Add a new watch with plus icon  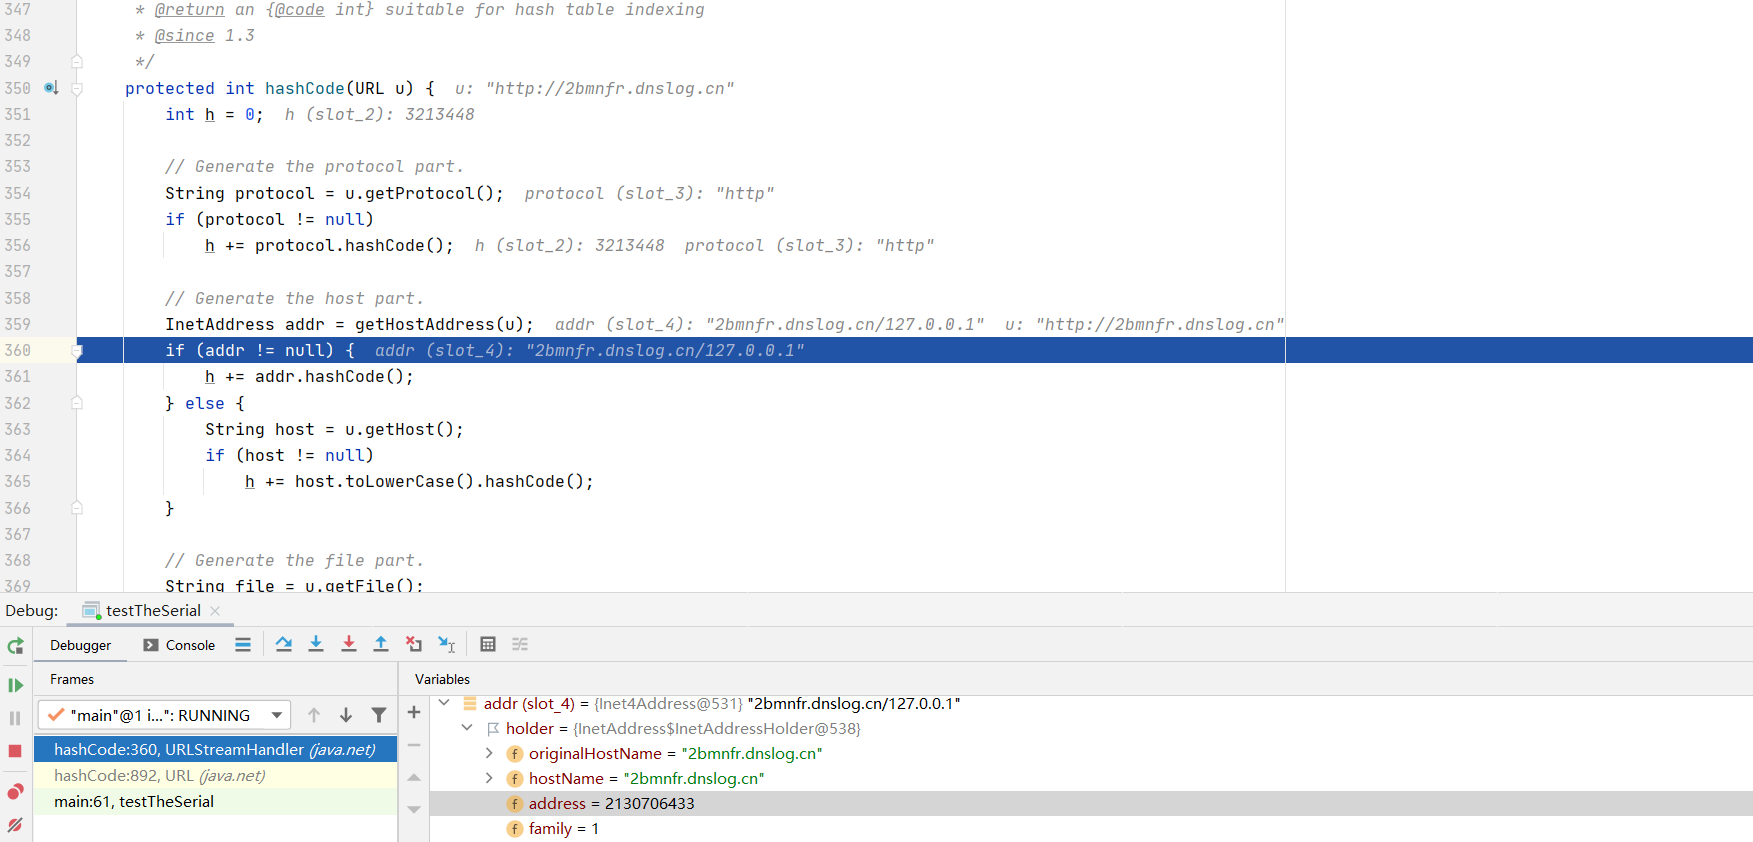click(414, 712)
